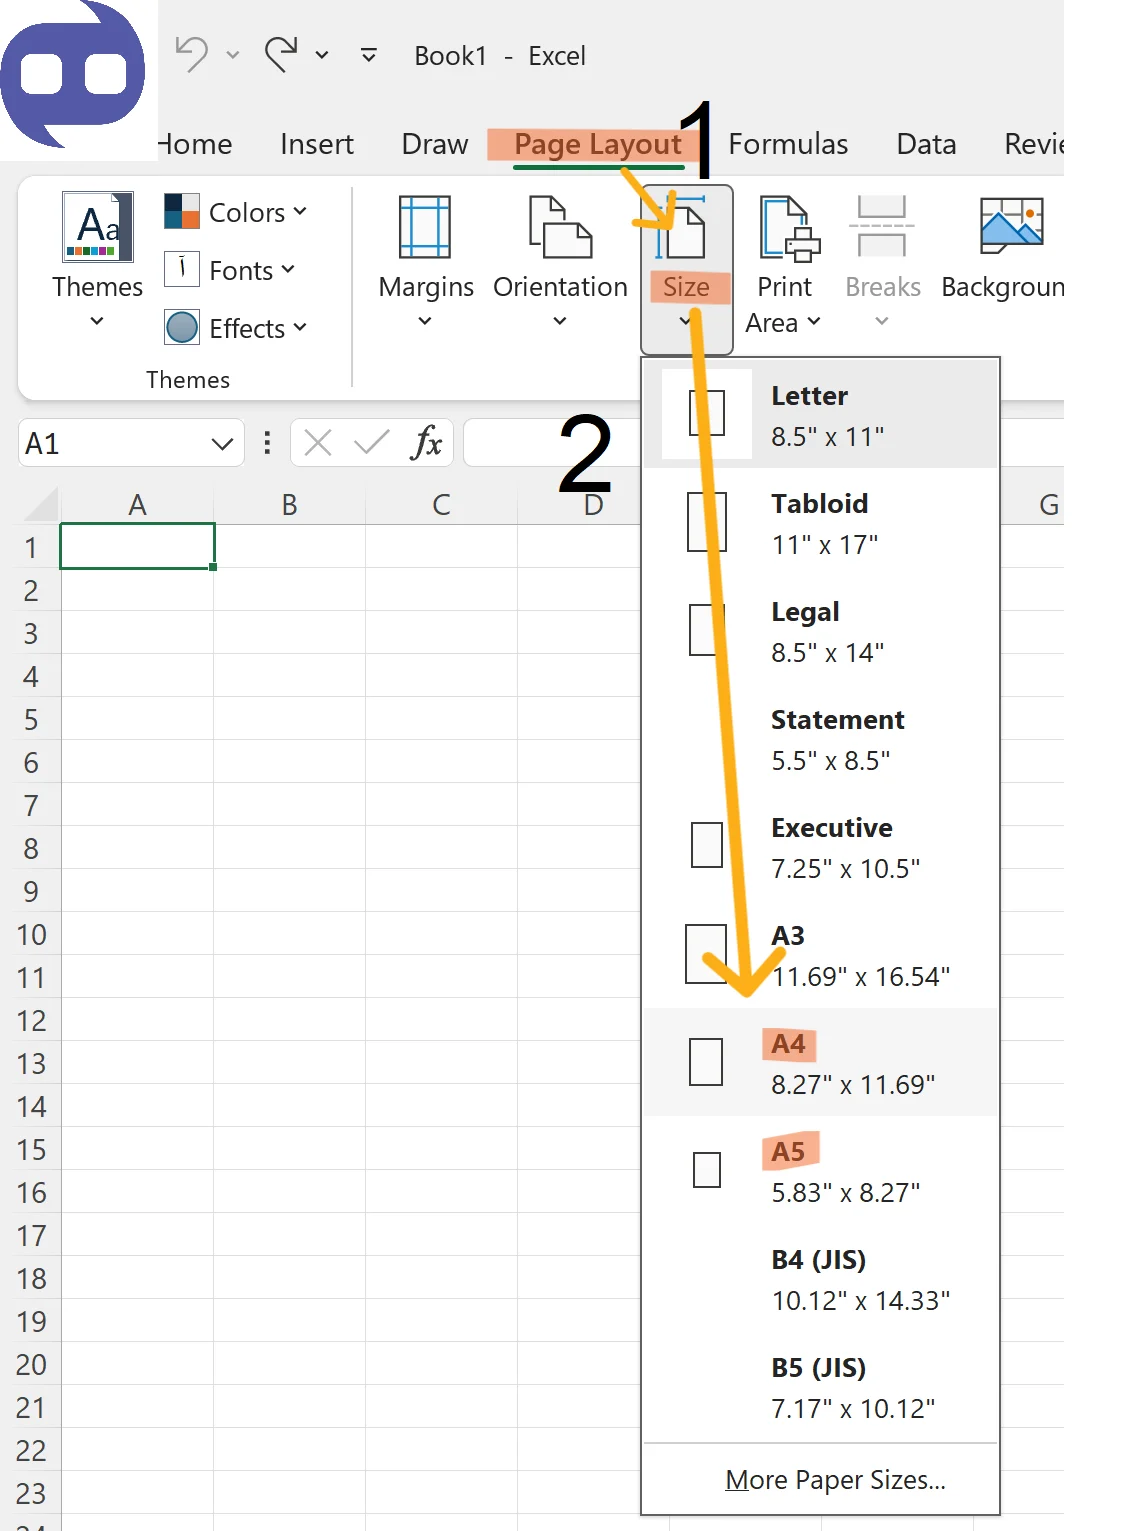Click the Undo arrow icon
Screen dimensions: 1136x1531
click(x=191, y=54)
